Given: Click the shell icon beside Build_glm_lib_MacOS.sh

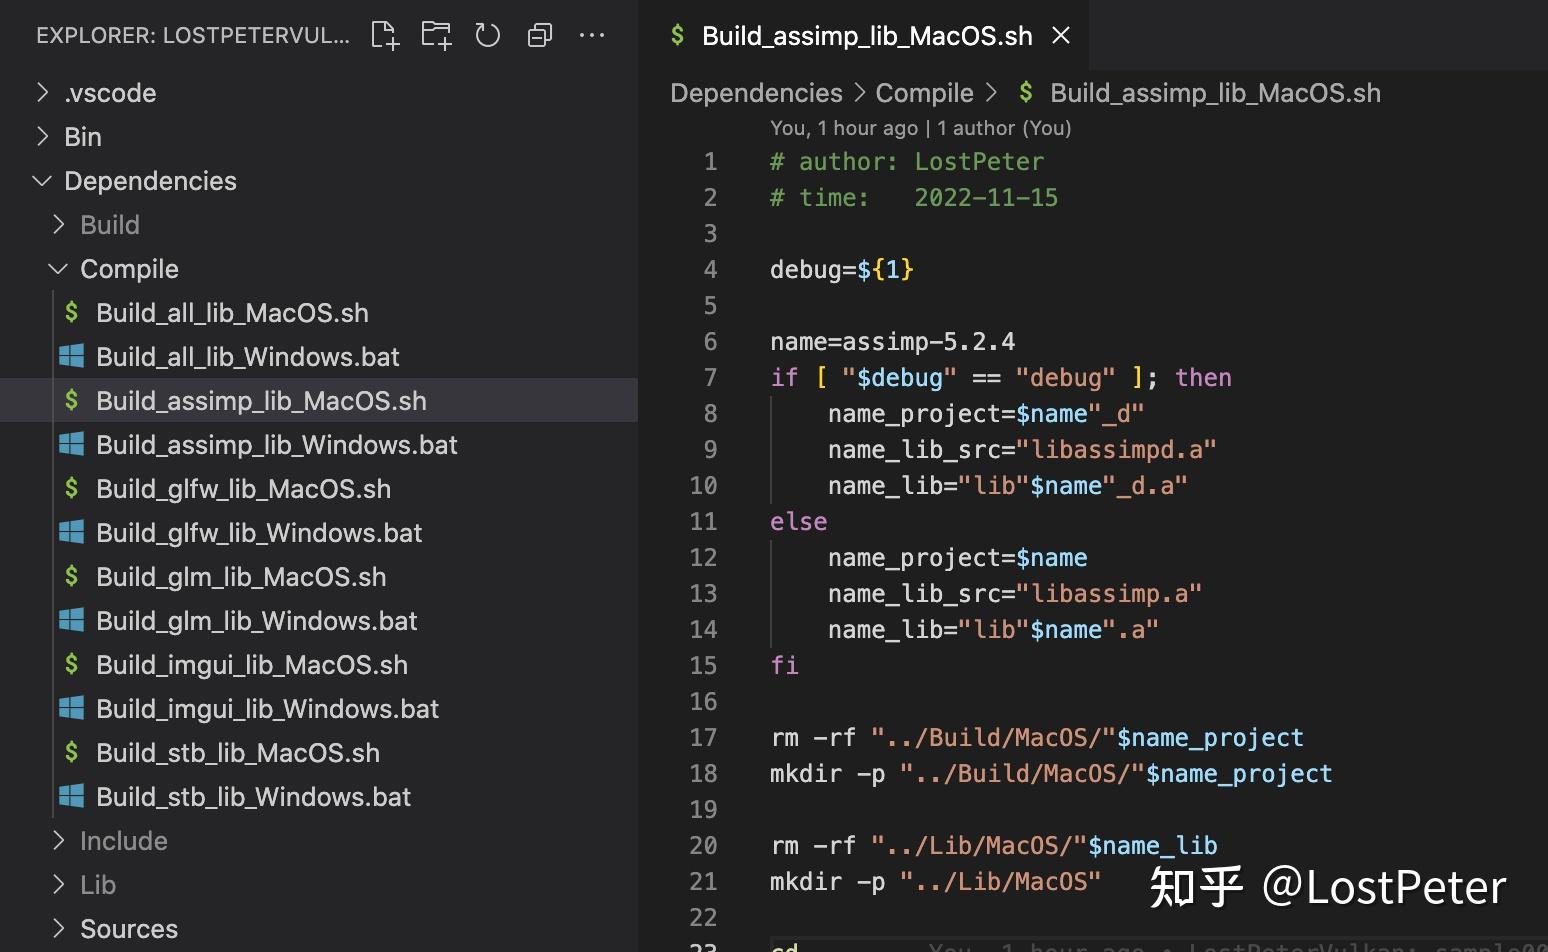Looking at the screenshot, I should pyautogui.click(x=71, y=576).
